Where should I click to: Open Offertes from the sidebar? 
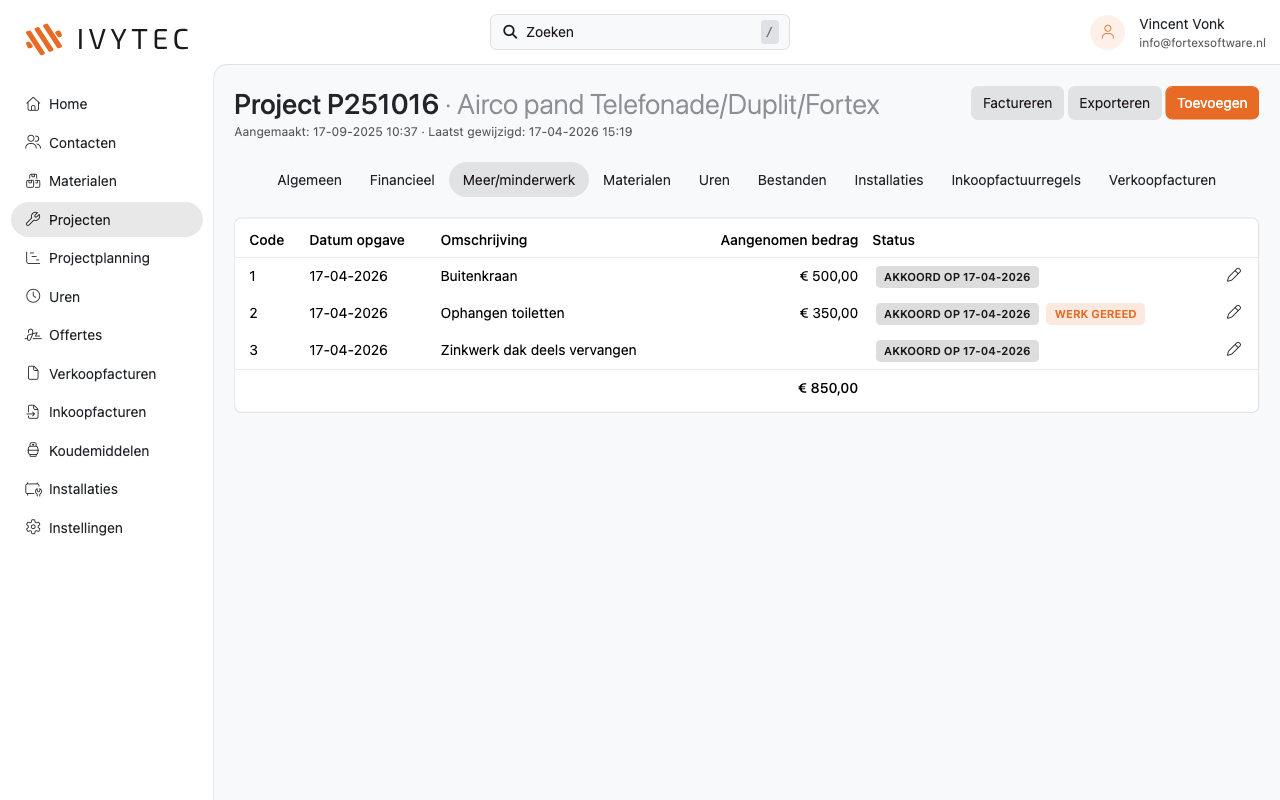pyautogui.click(x=76, y=335)
